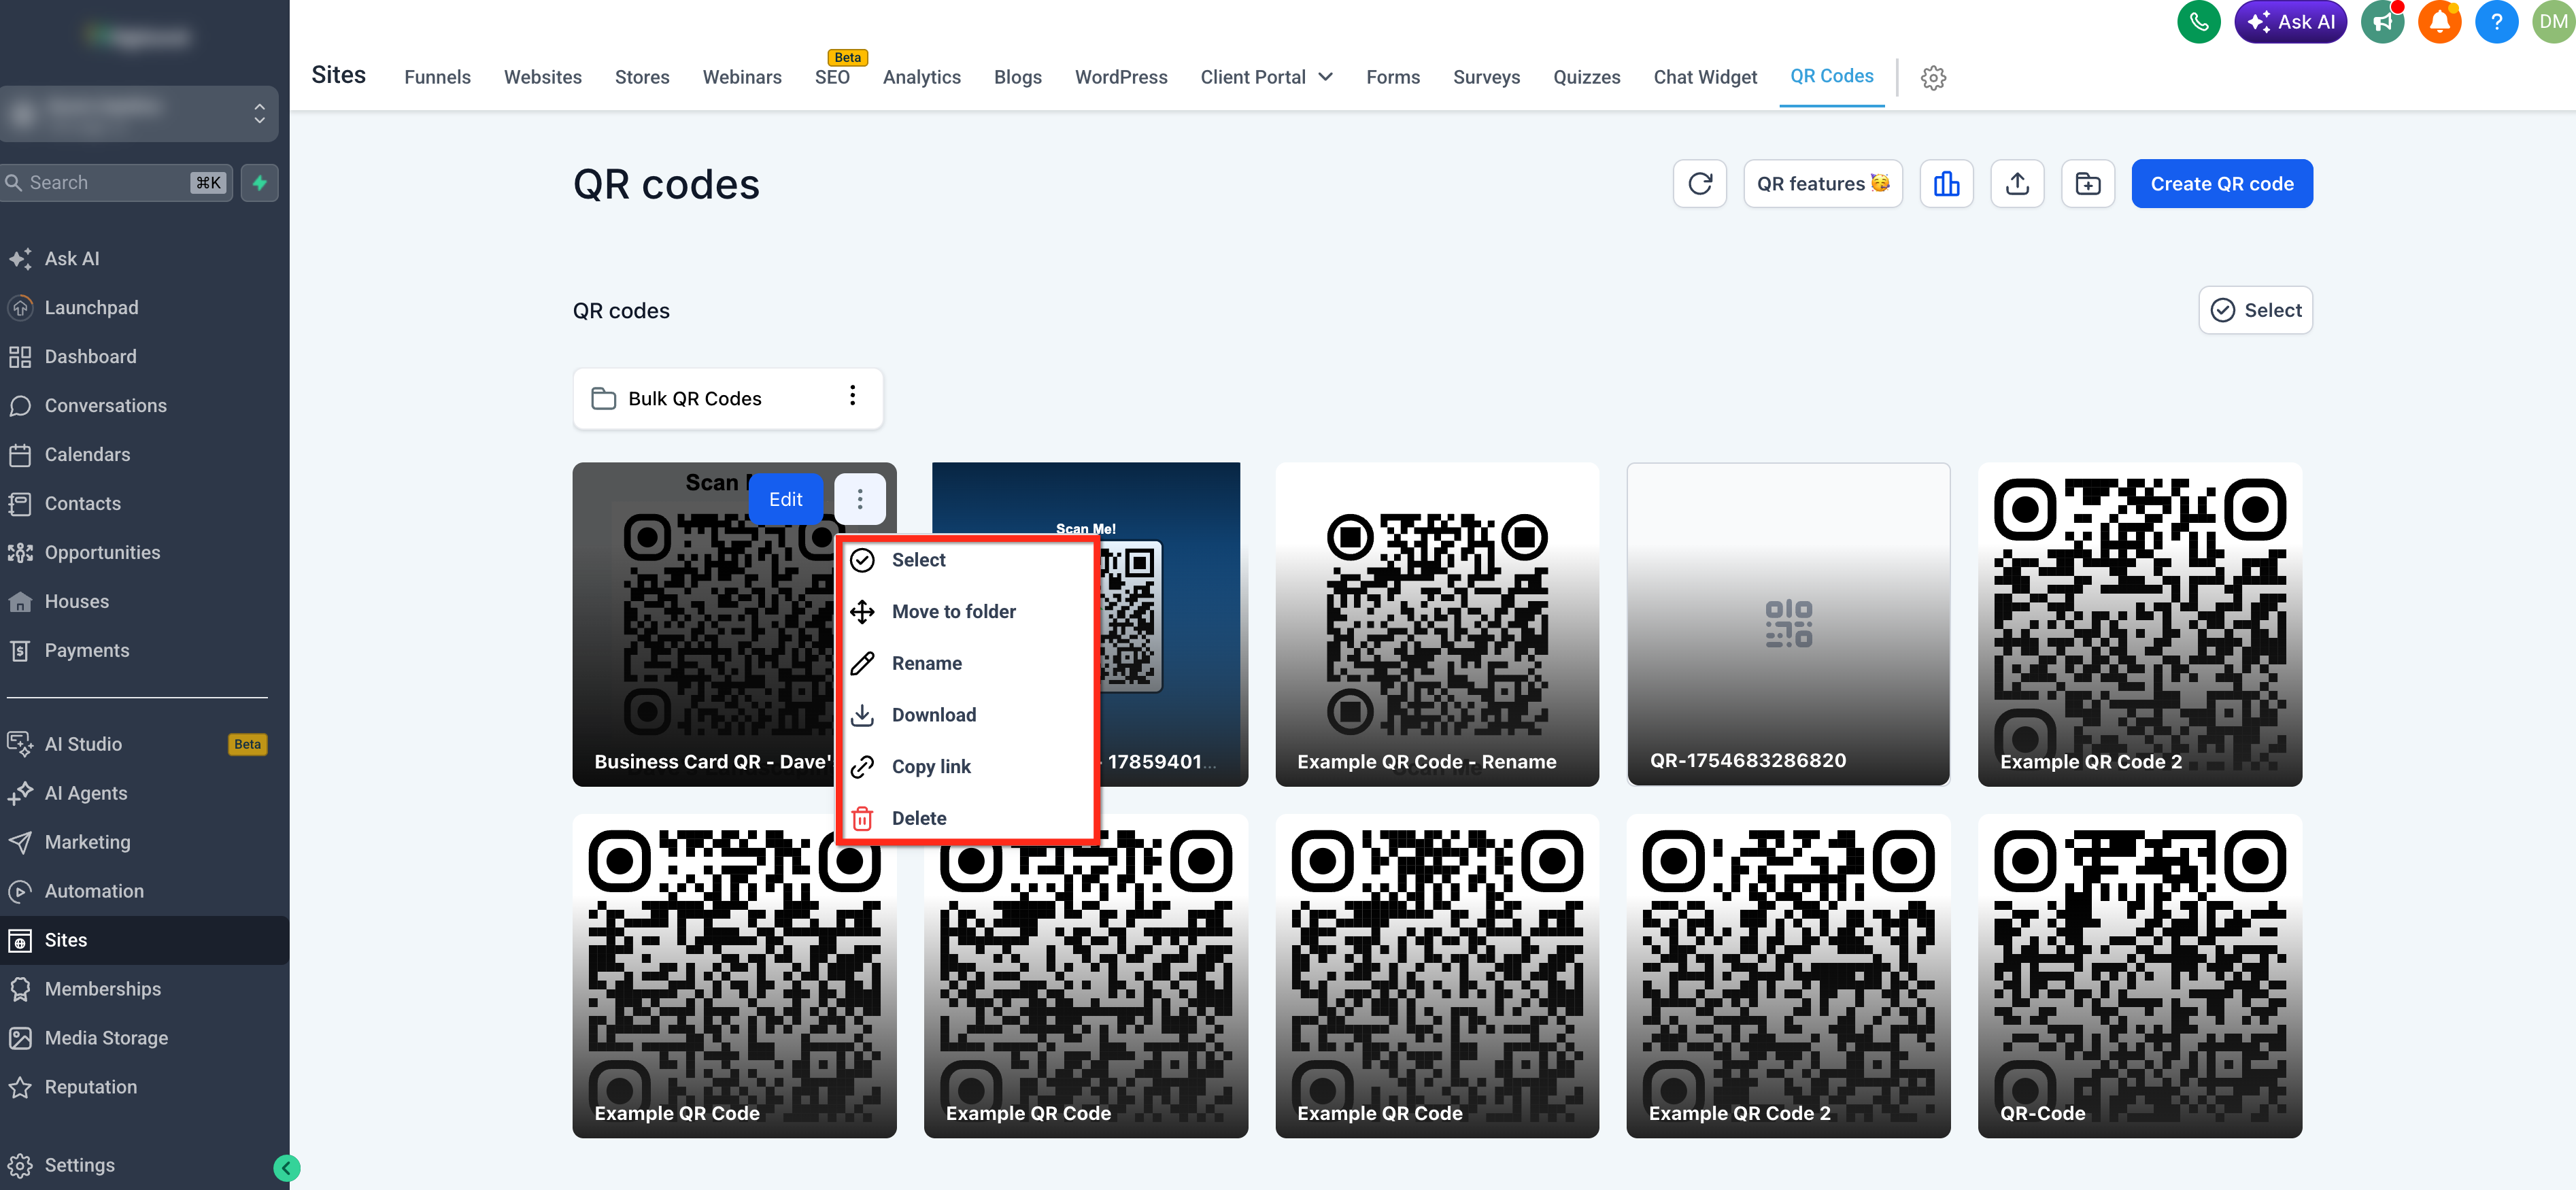Choose Select from the context menu
The height and width of the screenshot is (1190, 2576).
pos(918,560)
